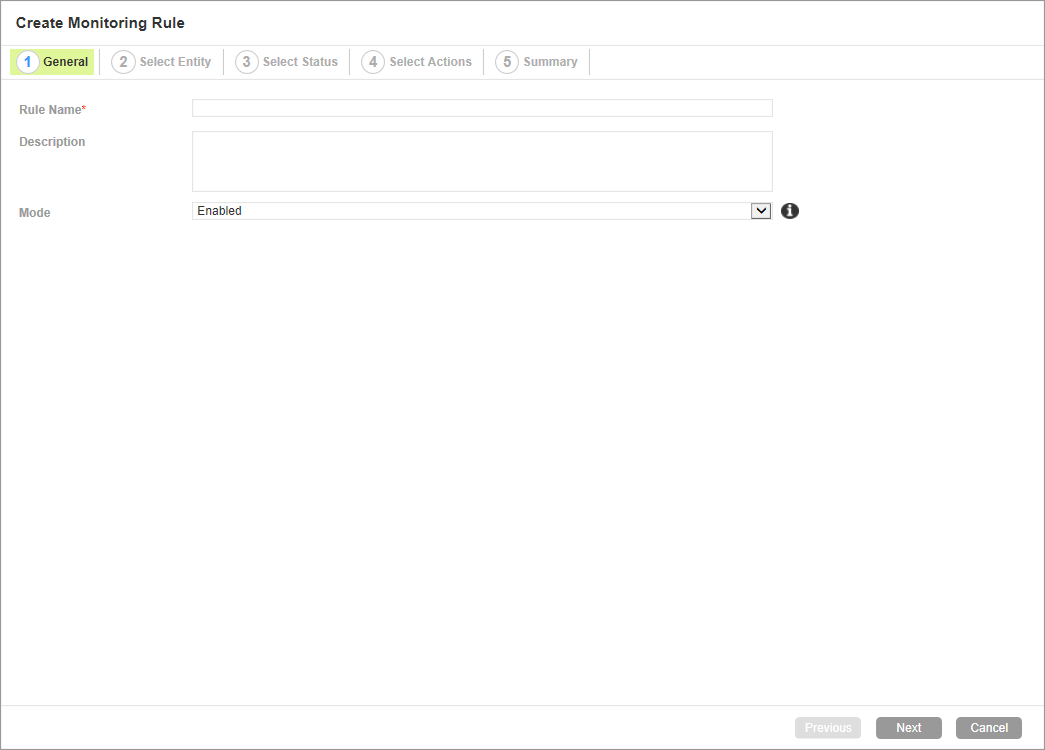Cancel the monitoring rule creation
This screenshot has width=1045, height=750.
[x=989, y=728]
